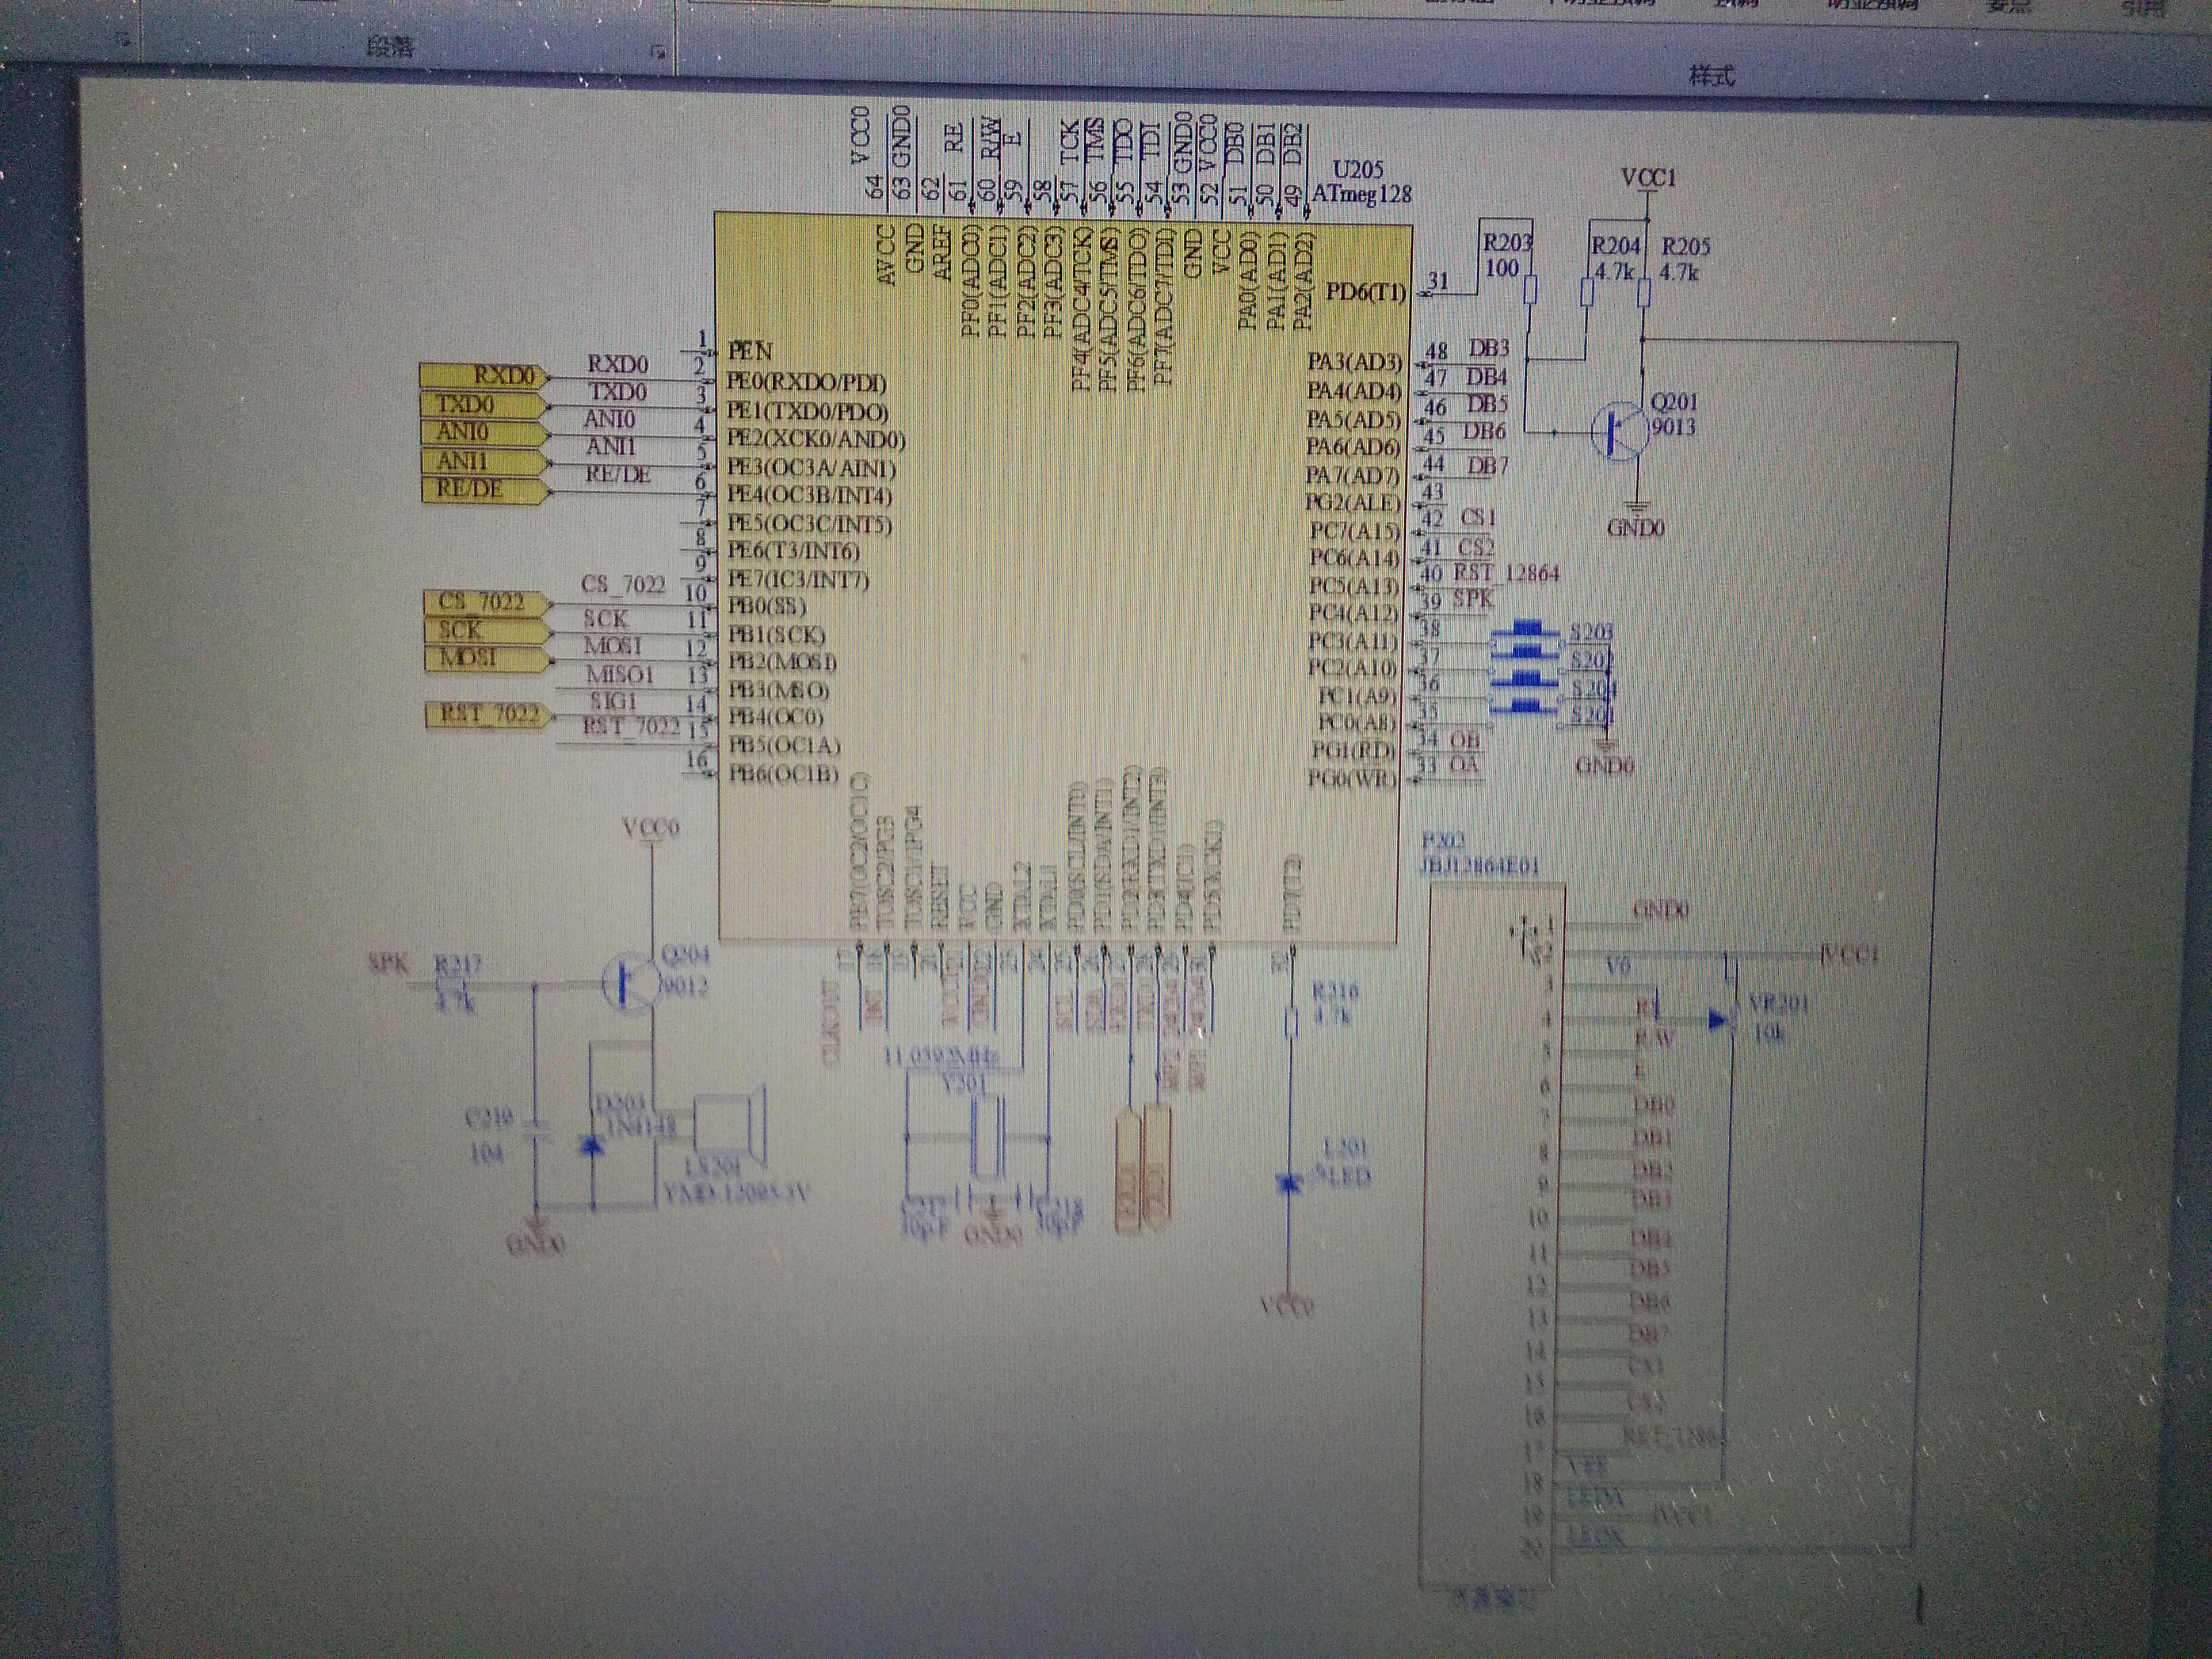Image resolution: width=2212 pixels, height=1659 pixels.
Task: Click the L201 LED symbol
Action: pyautogui.click(x=1289, y=1184)
